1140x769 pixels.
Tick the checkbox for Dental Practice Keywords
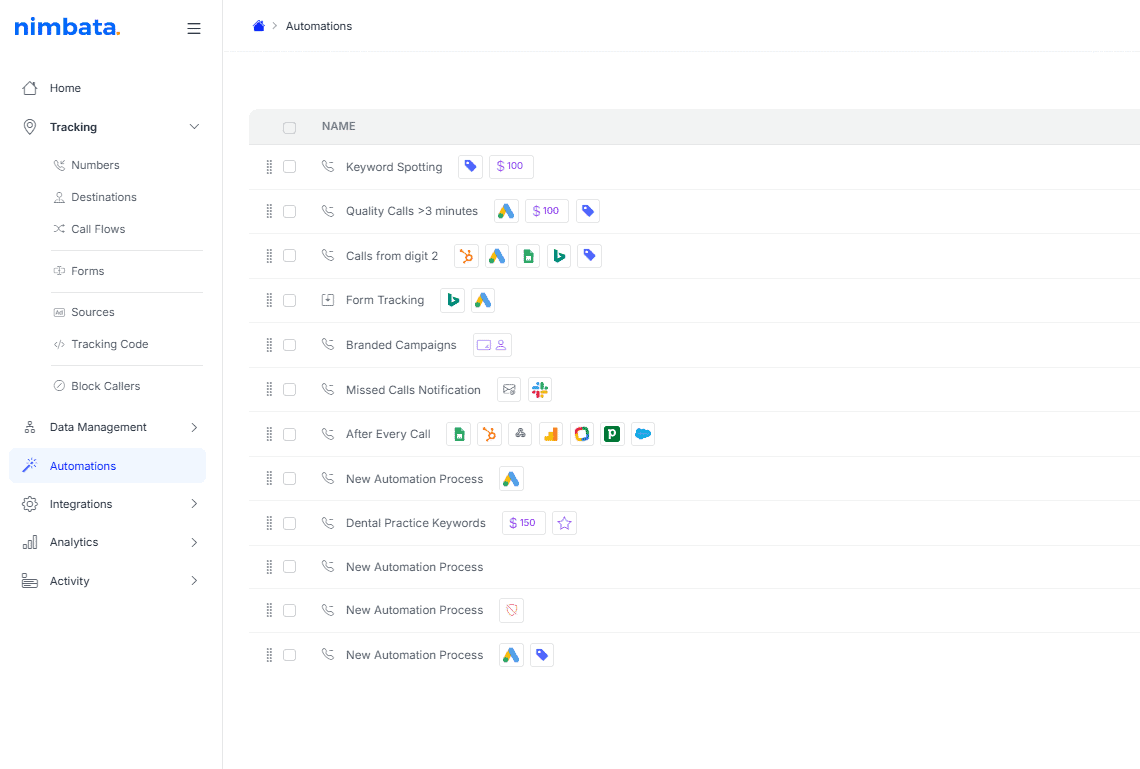point(290,522)
